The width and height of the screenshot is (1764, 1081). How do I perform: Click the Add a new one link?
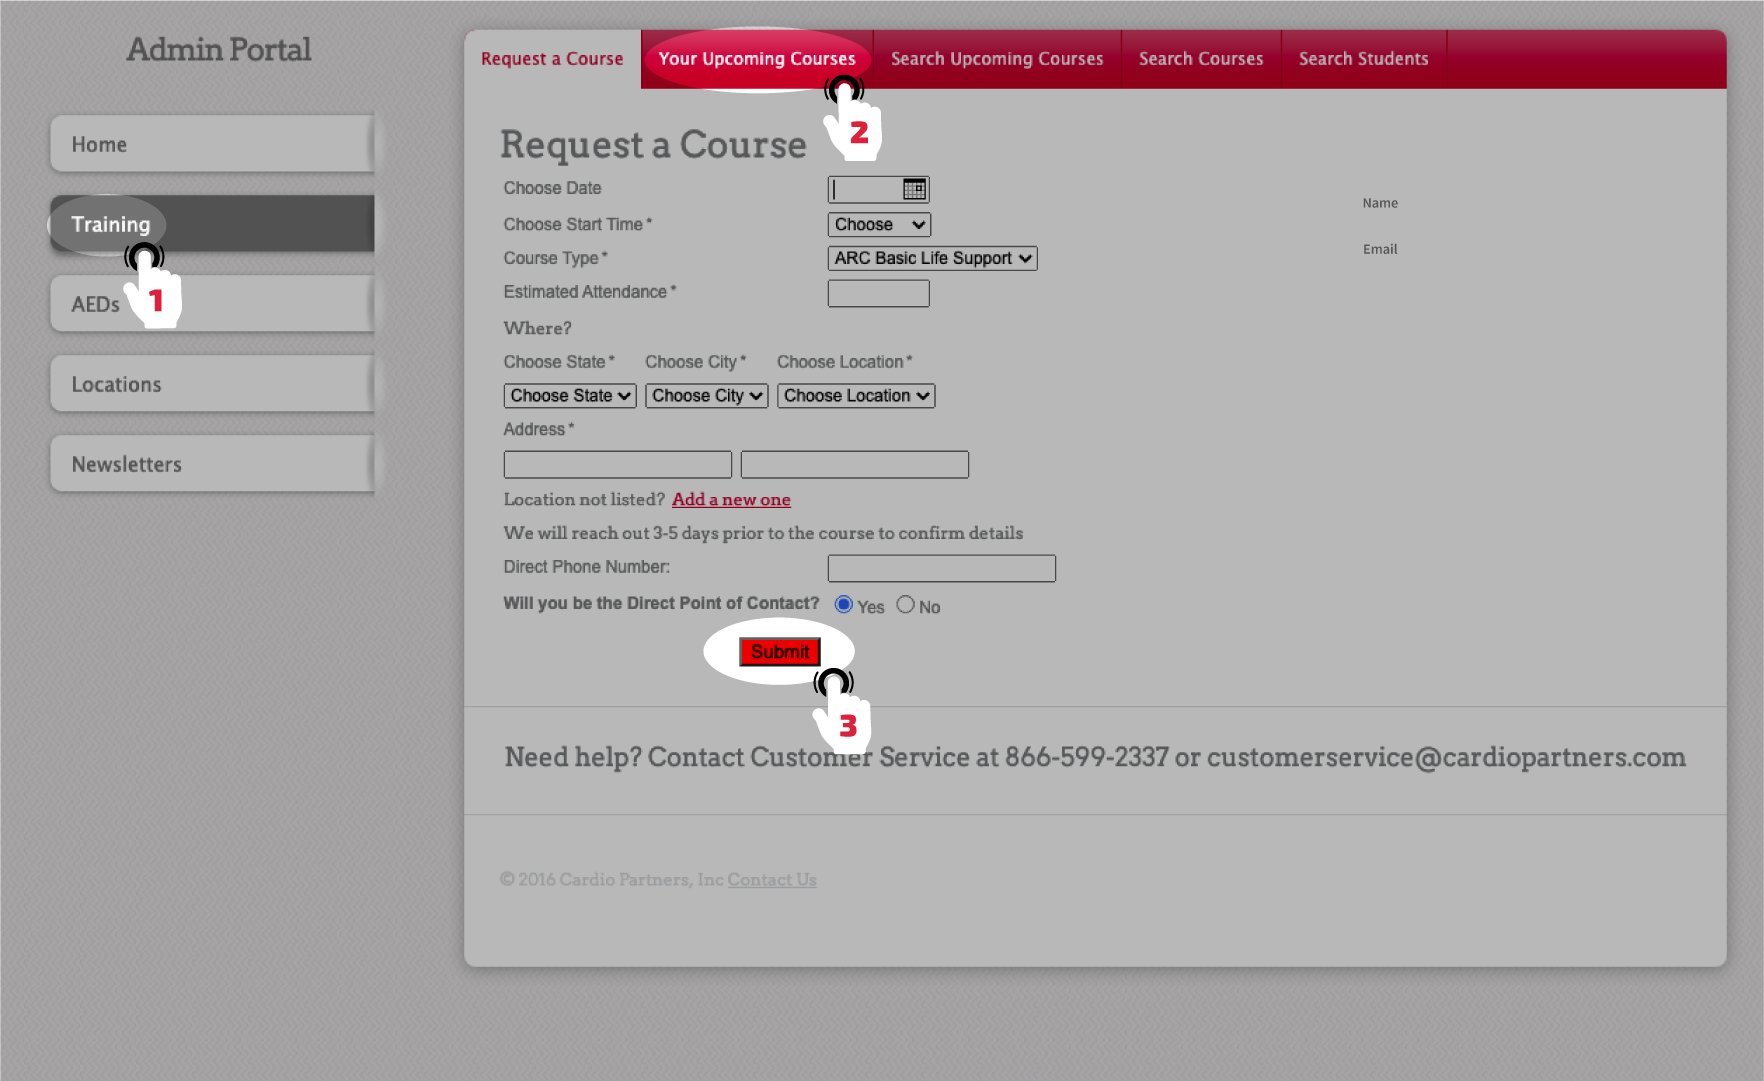730,500
